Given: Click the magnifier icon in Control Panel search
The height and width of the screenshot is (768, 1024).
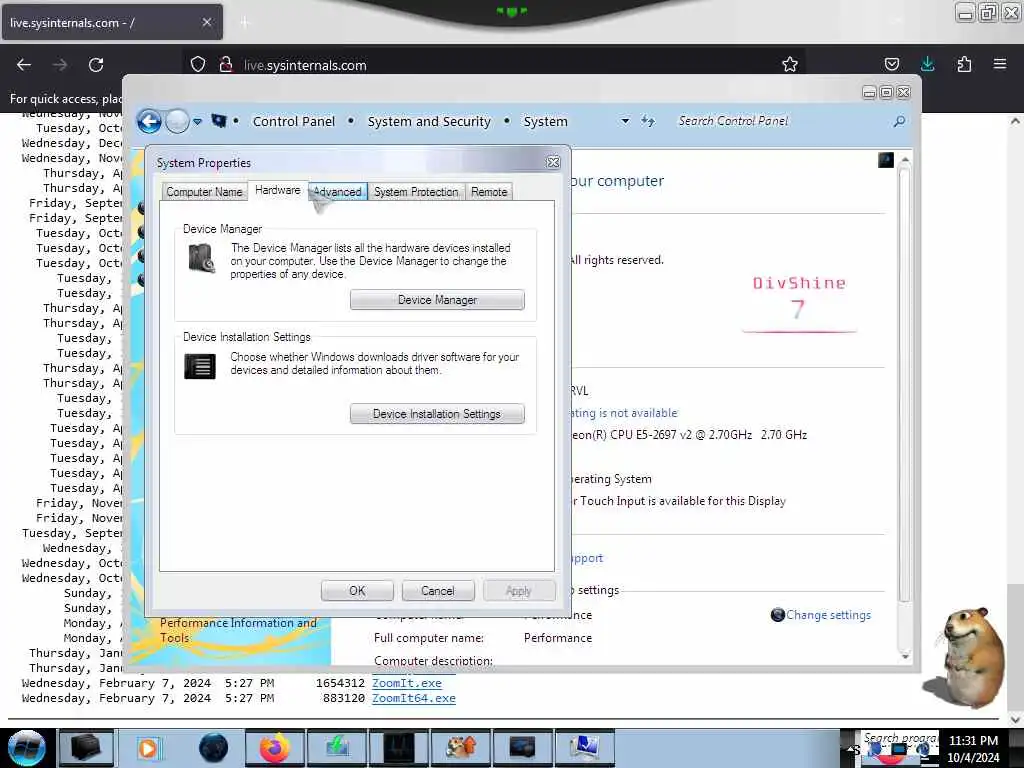Looking at the screenshot, I should click(x=899, y=121).
